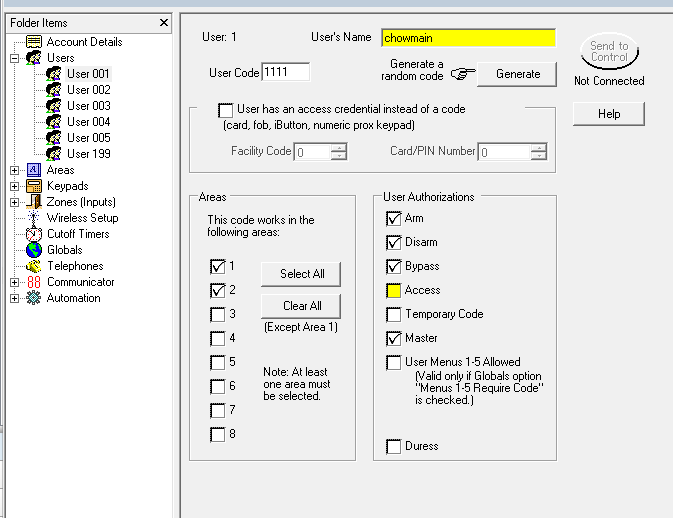Open Telephones phone icon

34,266
